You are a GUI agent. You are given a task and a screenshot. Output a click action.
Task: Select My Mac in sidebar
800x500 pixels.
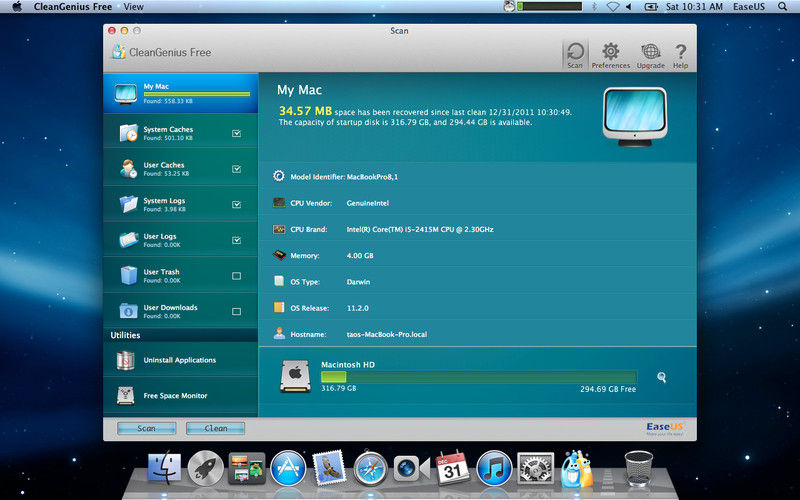pyautogui.click(x=181, y=93)
